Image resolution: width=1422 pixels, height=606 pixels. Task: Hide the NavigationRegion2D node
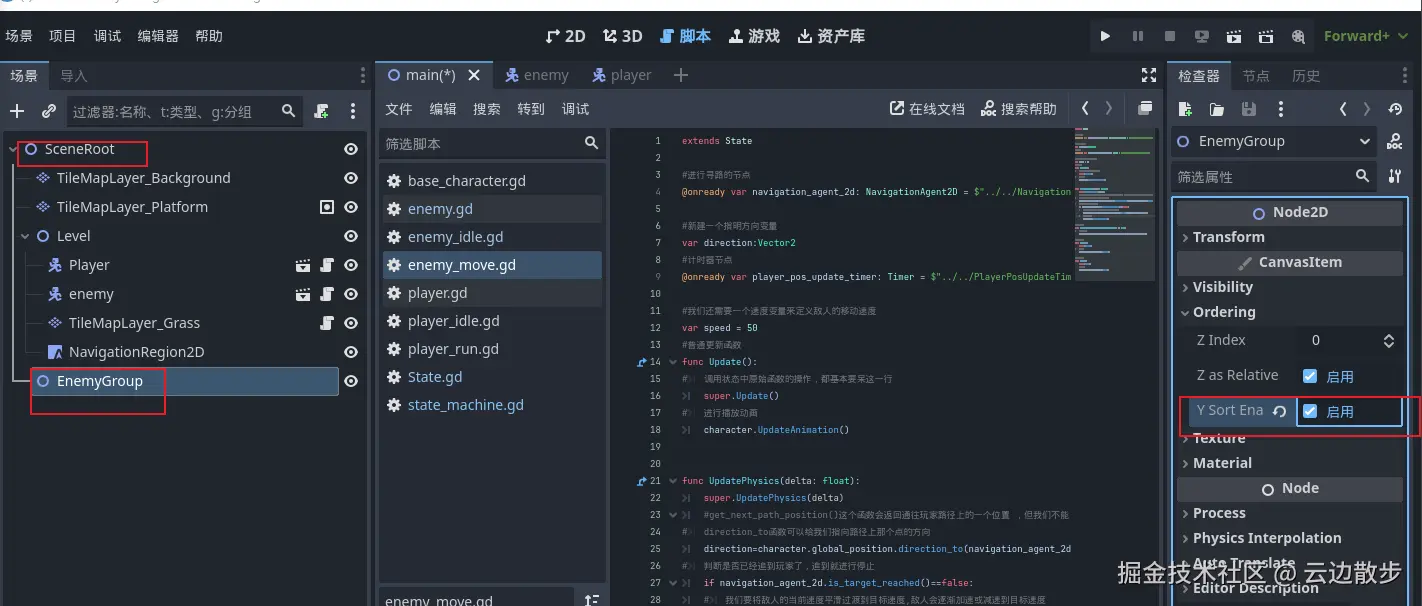351,352
